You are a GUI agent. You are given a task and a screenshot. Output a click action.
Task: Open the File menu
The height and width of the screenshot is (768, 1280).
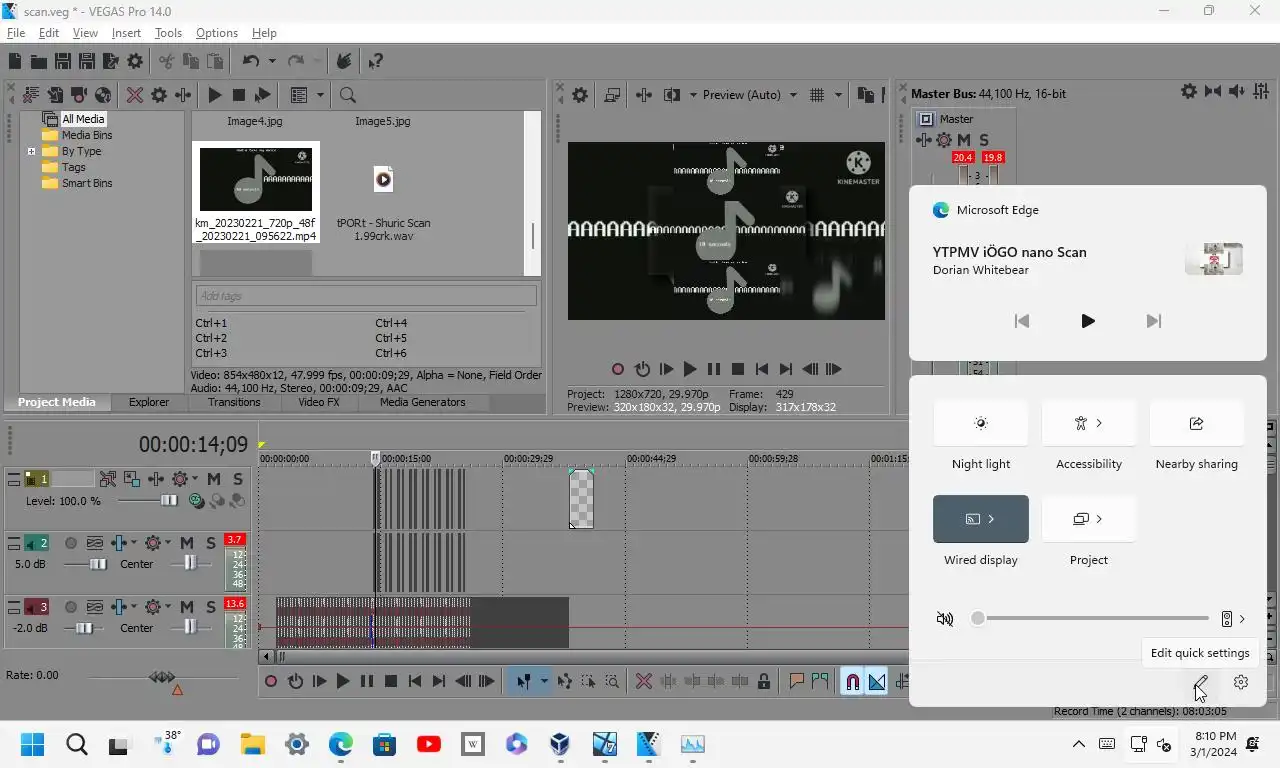(16, 33)
